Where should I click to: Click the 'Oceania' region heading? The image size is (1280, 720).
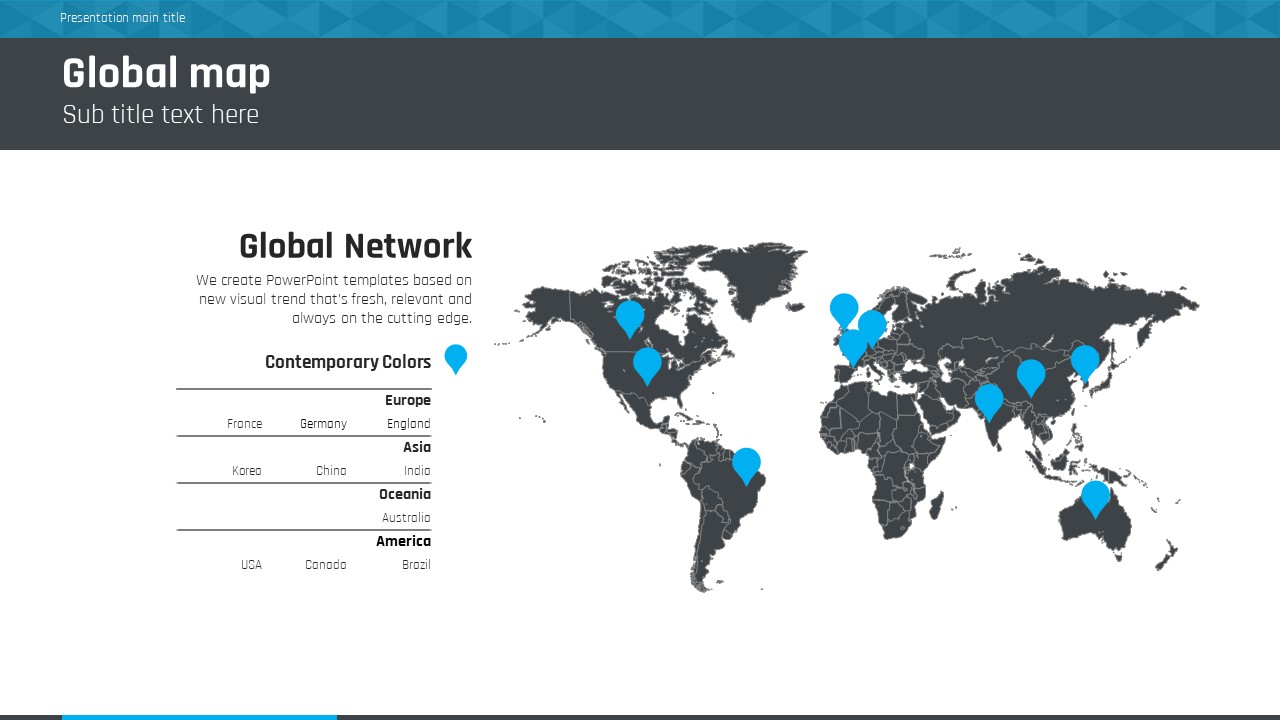pyautogui.click(x=404, y=495)
